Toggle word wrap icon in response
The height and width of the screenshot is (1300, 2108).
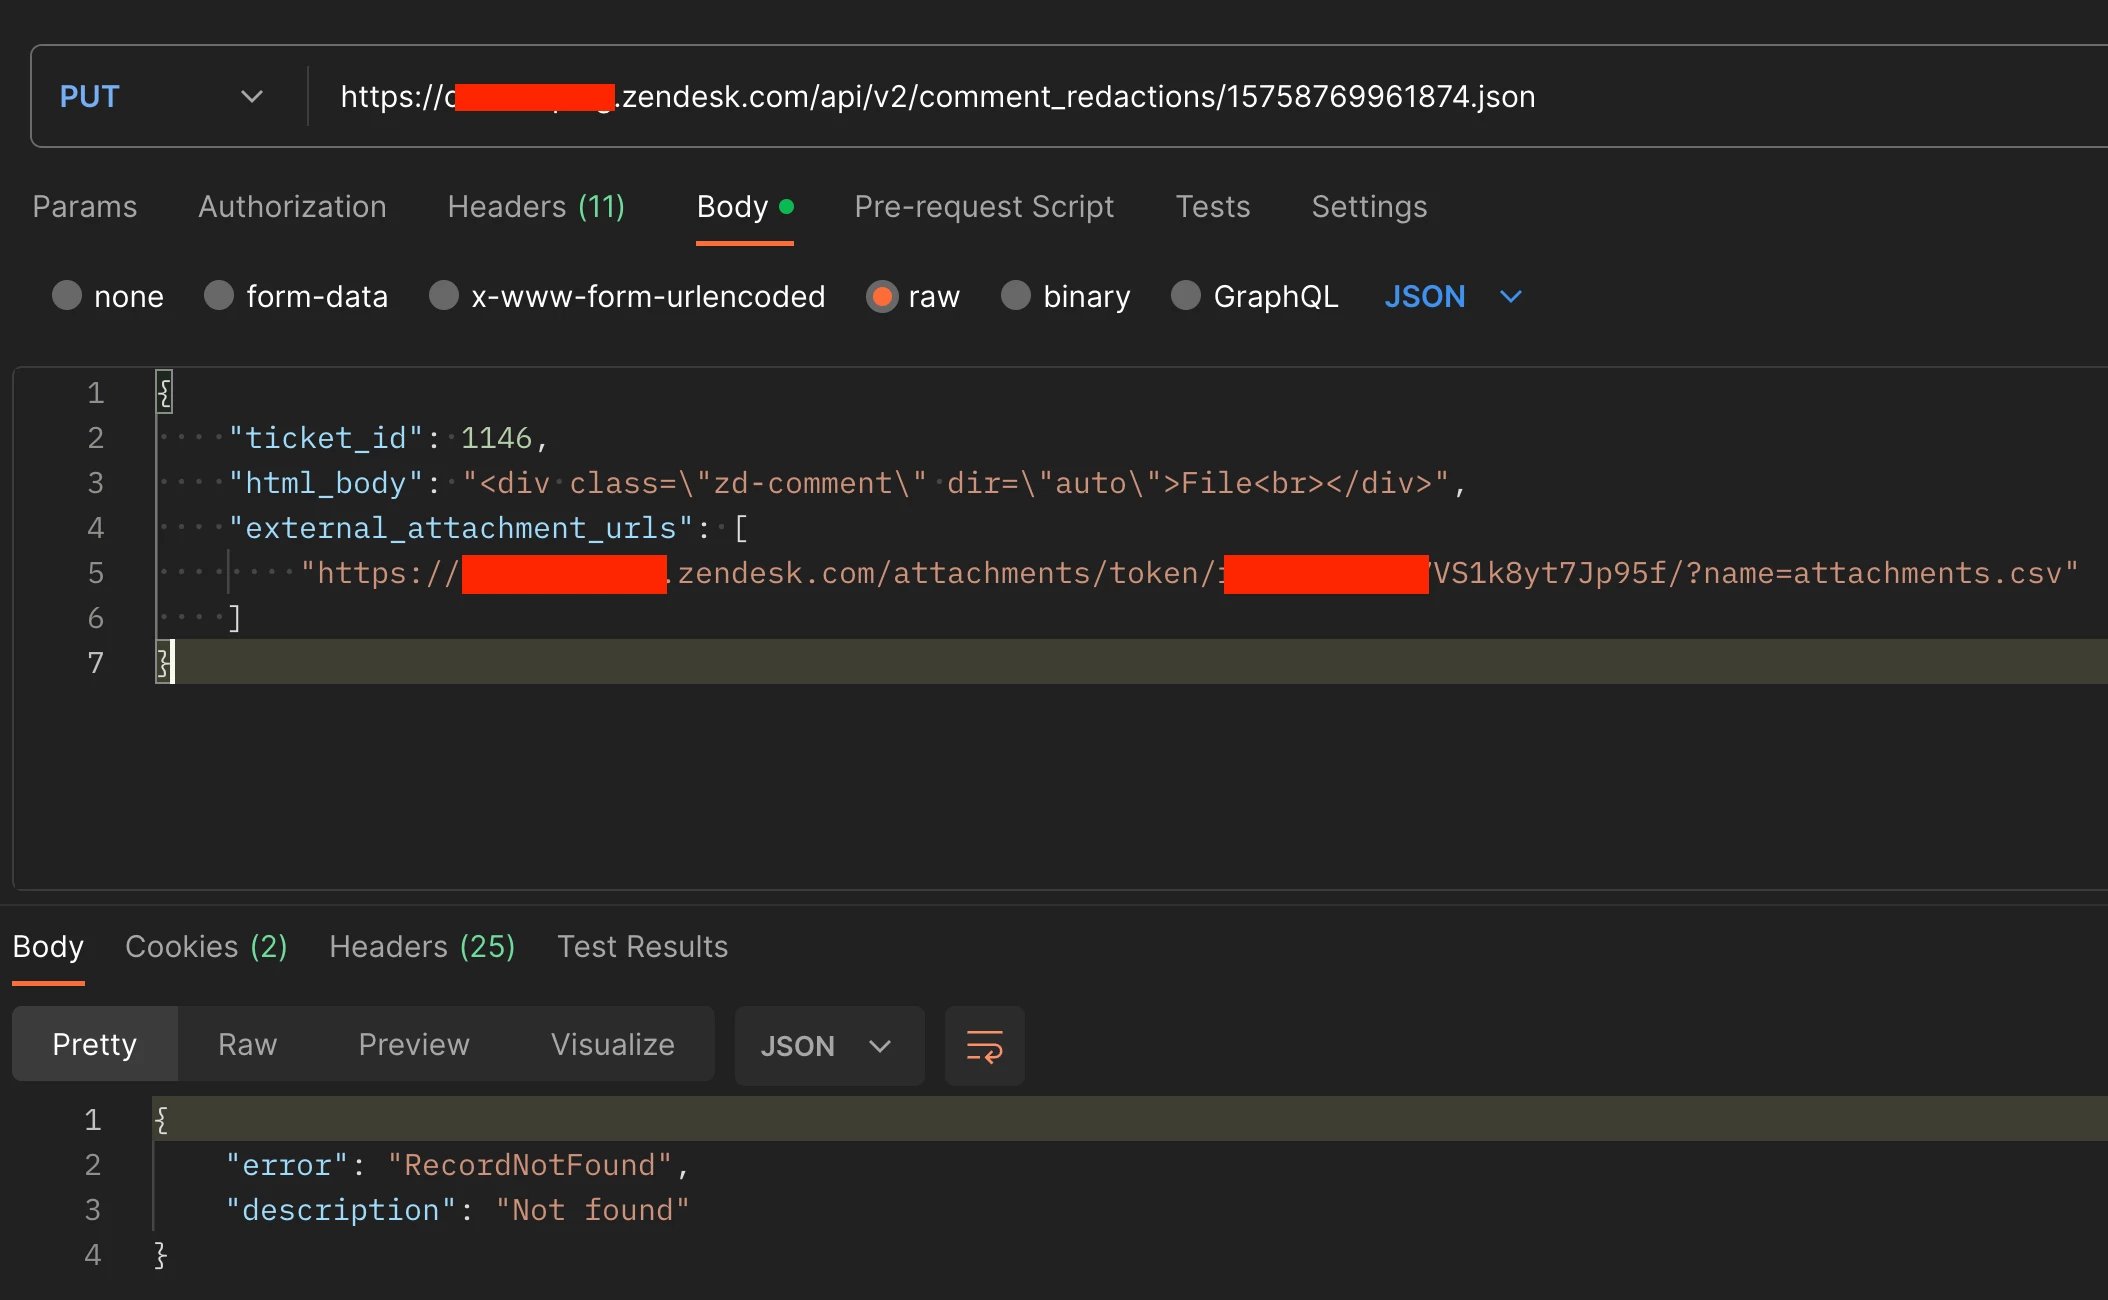point(984,1046)
